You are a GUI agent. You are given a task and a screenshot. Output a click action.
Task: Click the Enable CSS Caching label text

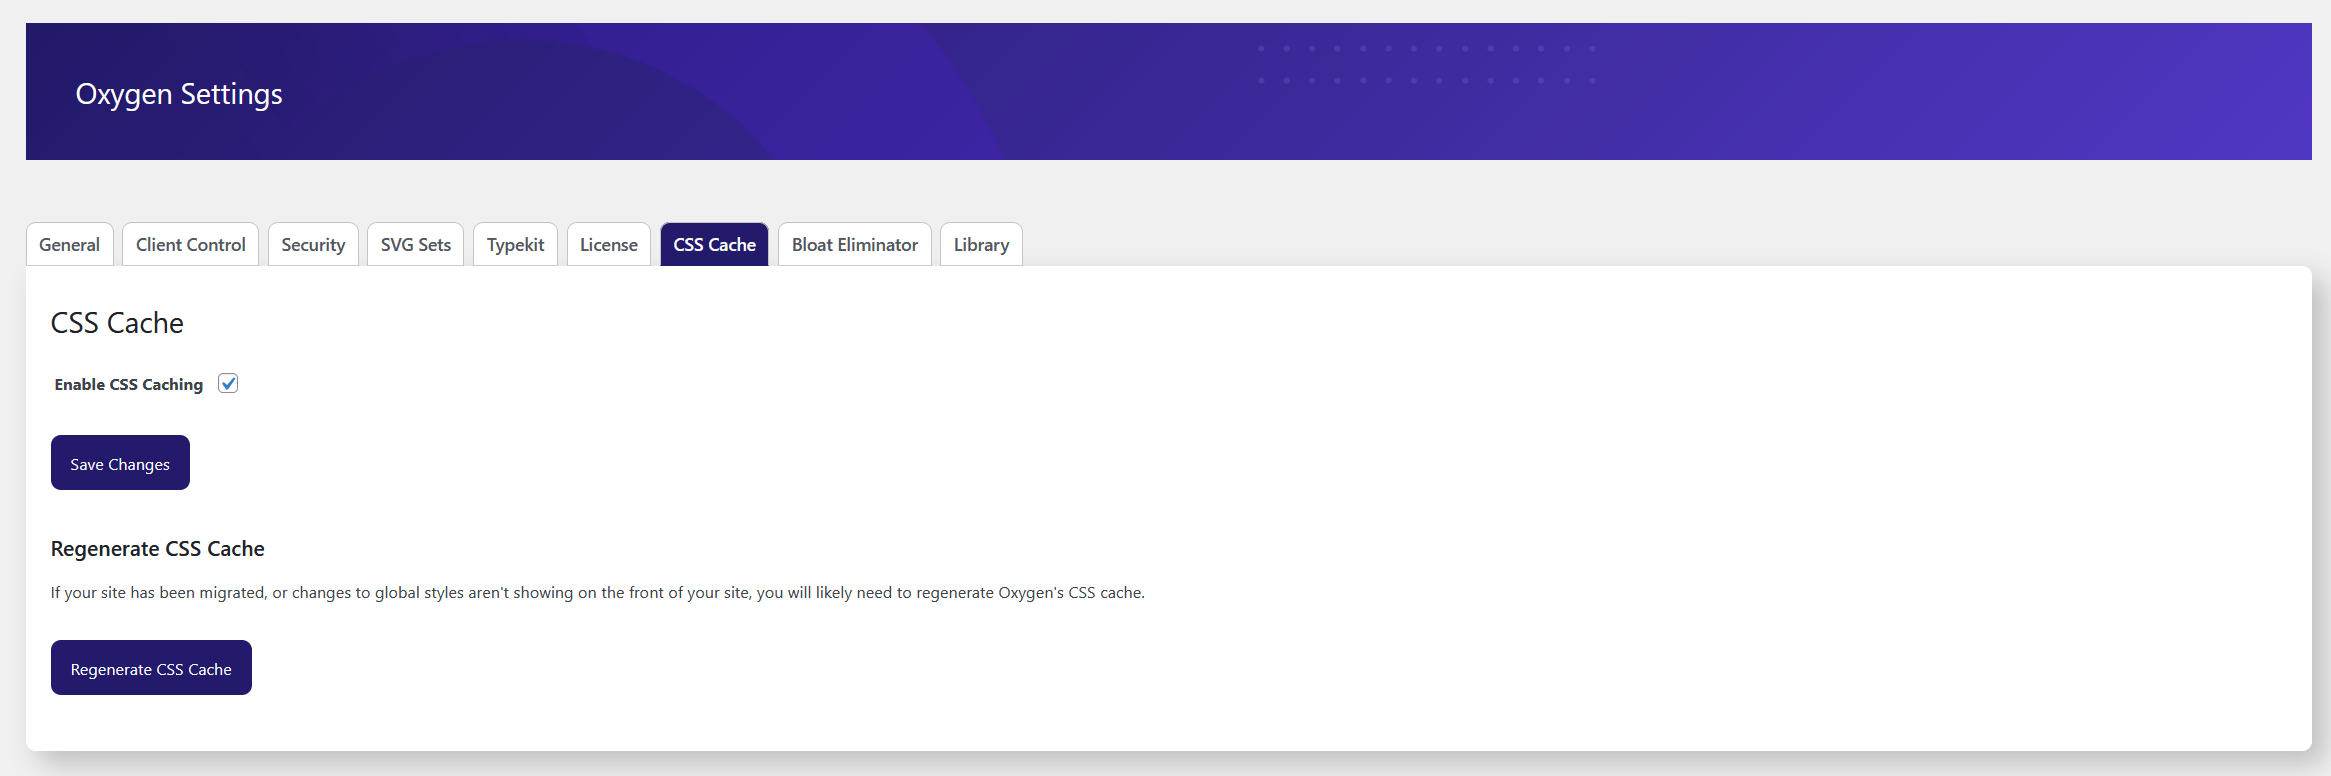(x=128, y=385)
